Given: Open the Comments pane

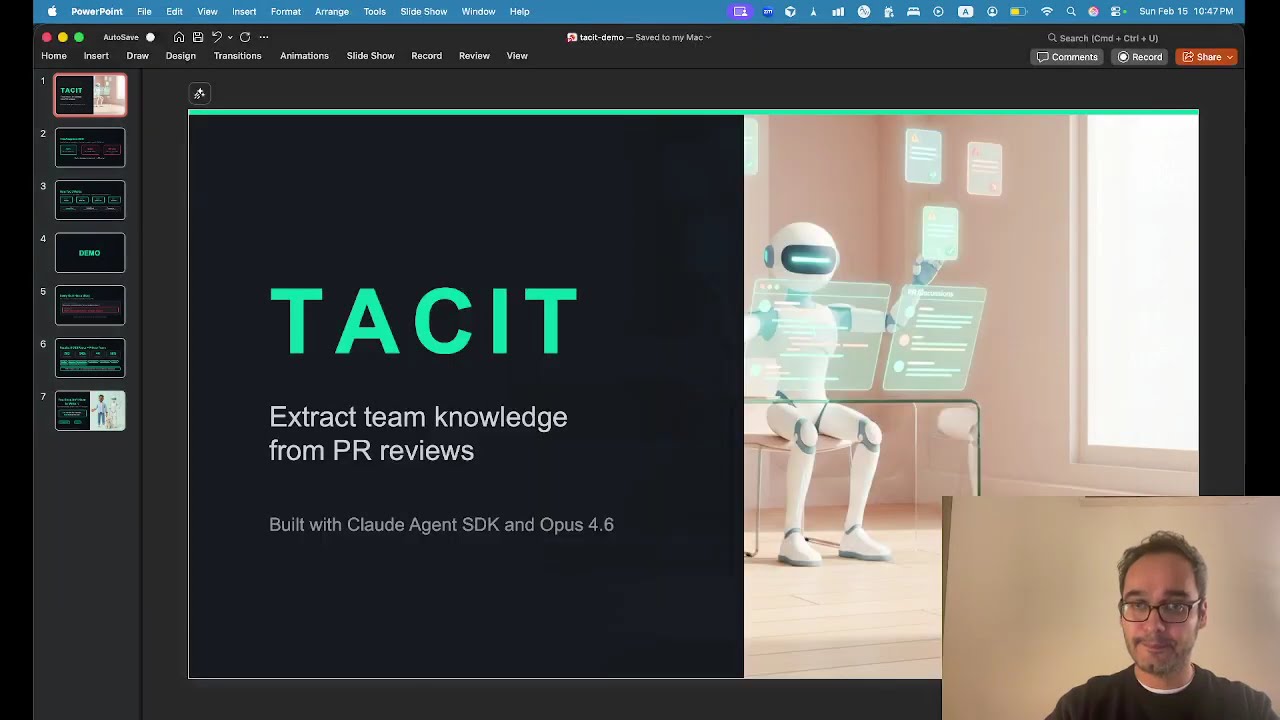Looking at the screenshot, I should (1067, 57).
